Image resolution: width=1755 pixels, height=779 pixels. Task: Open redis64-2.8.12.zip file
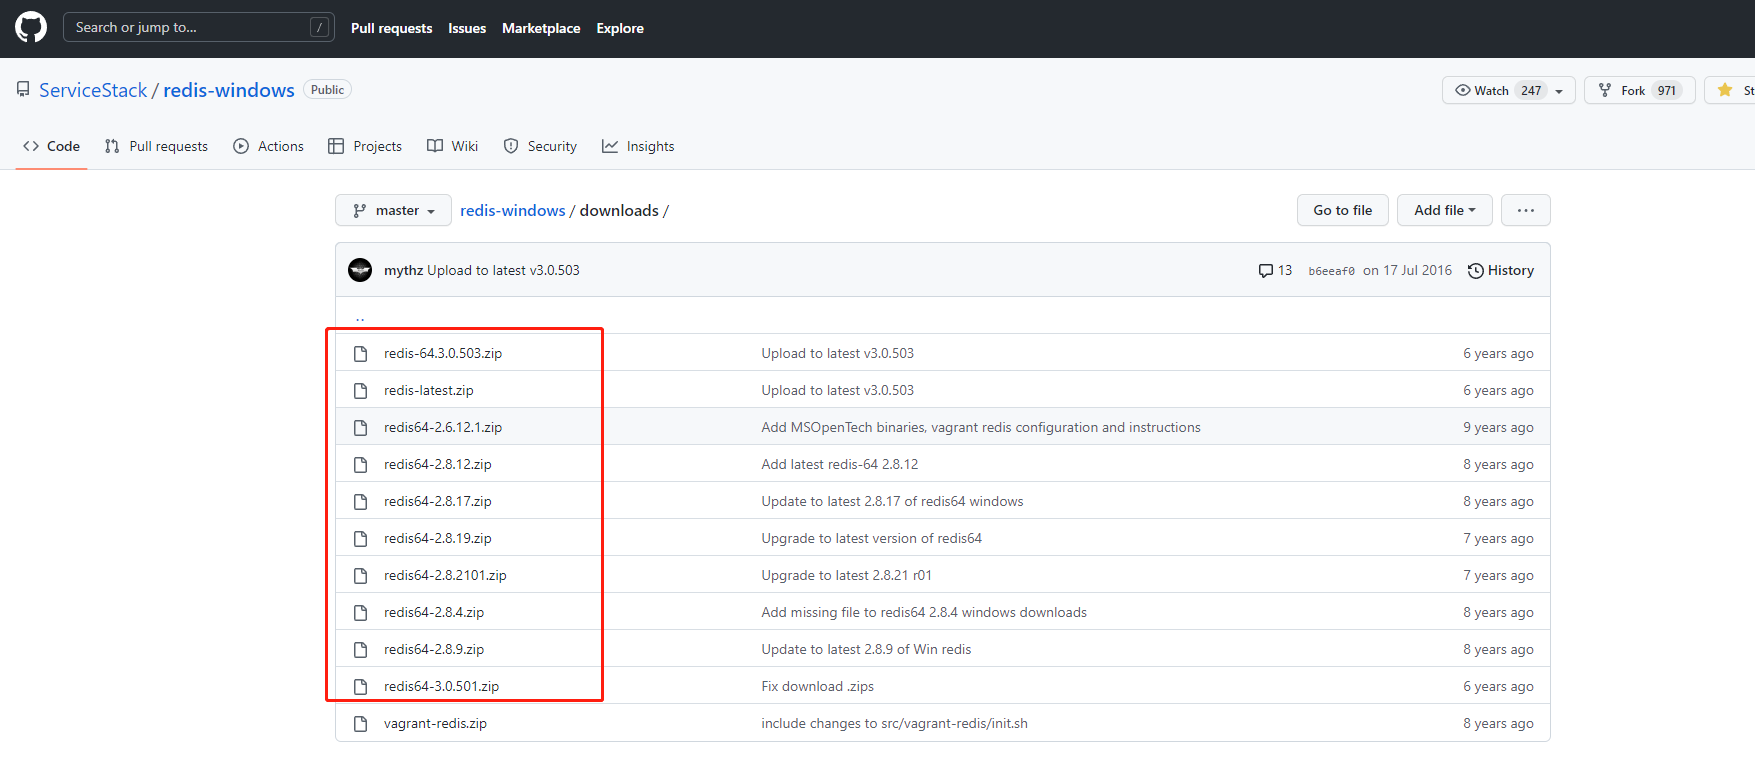(438, 464)
